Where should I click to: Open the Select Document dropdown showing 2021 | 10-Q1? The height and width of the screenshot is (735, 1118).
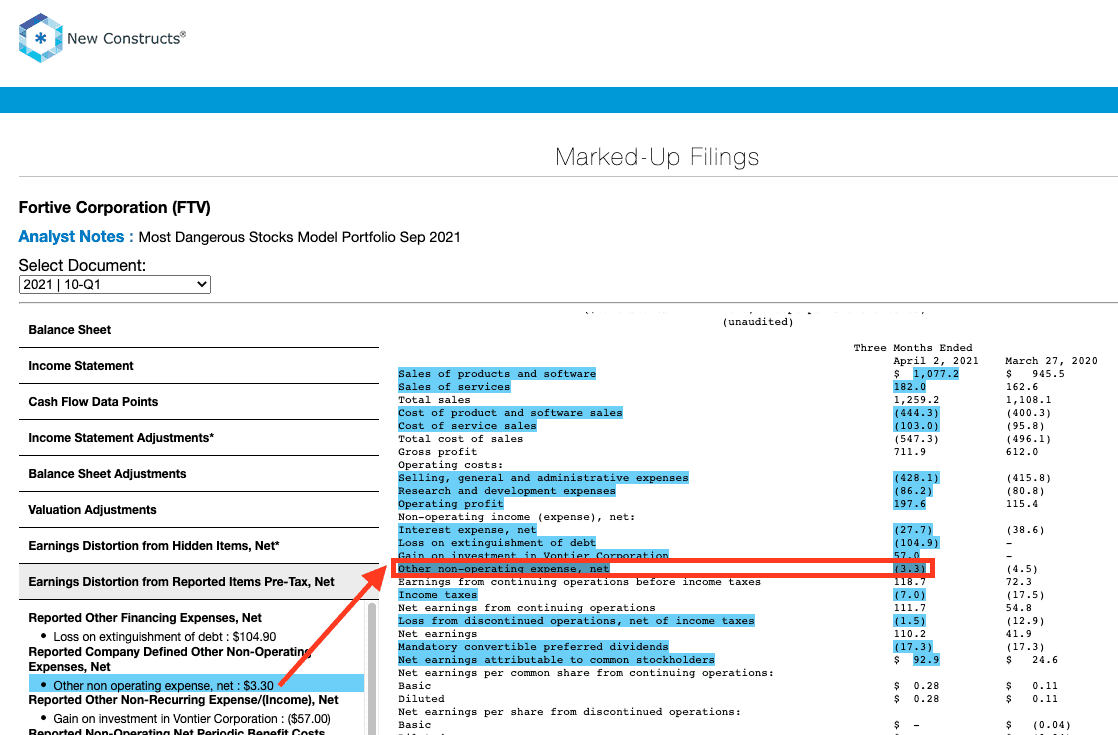click(x=115, y=284)
